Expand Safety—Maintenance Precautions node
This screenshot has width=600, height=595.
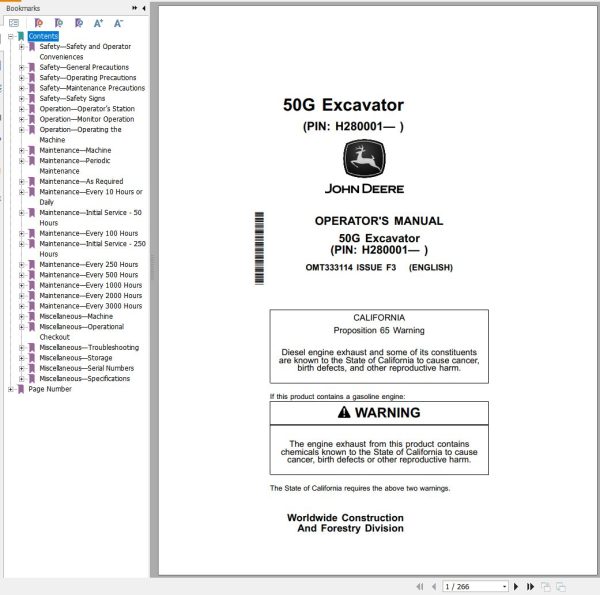pos(22,88)
